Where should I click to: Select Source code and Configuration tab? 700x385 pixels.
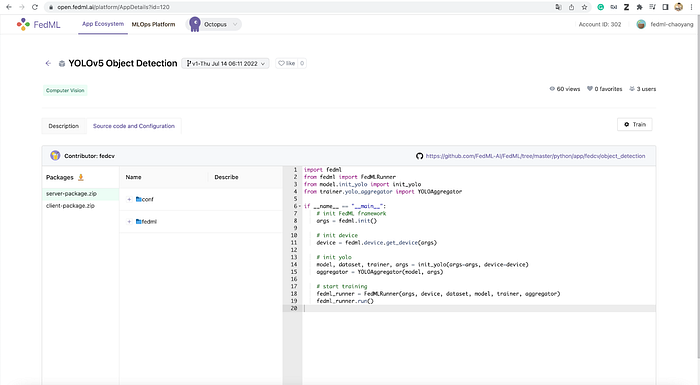[134, 126]
